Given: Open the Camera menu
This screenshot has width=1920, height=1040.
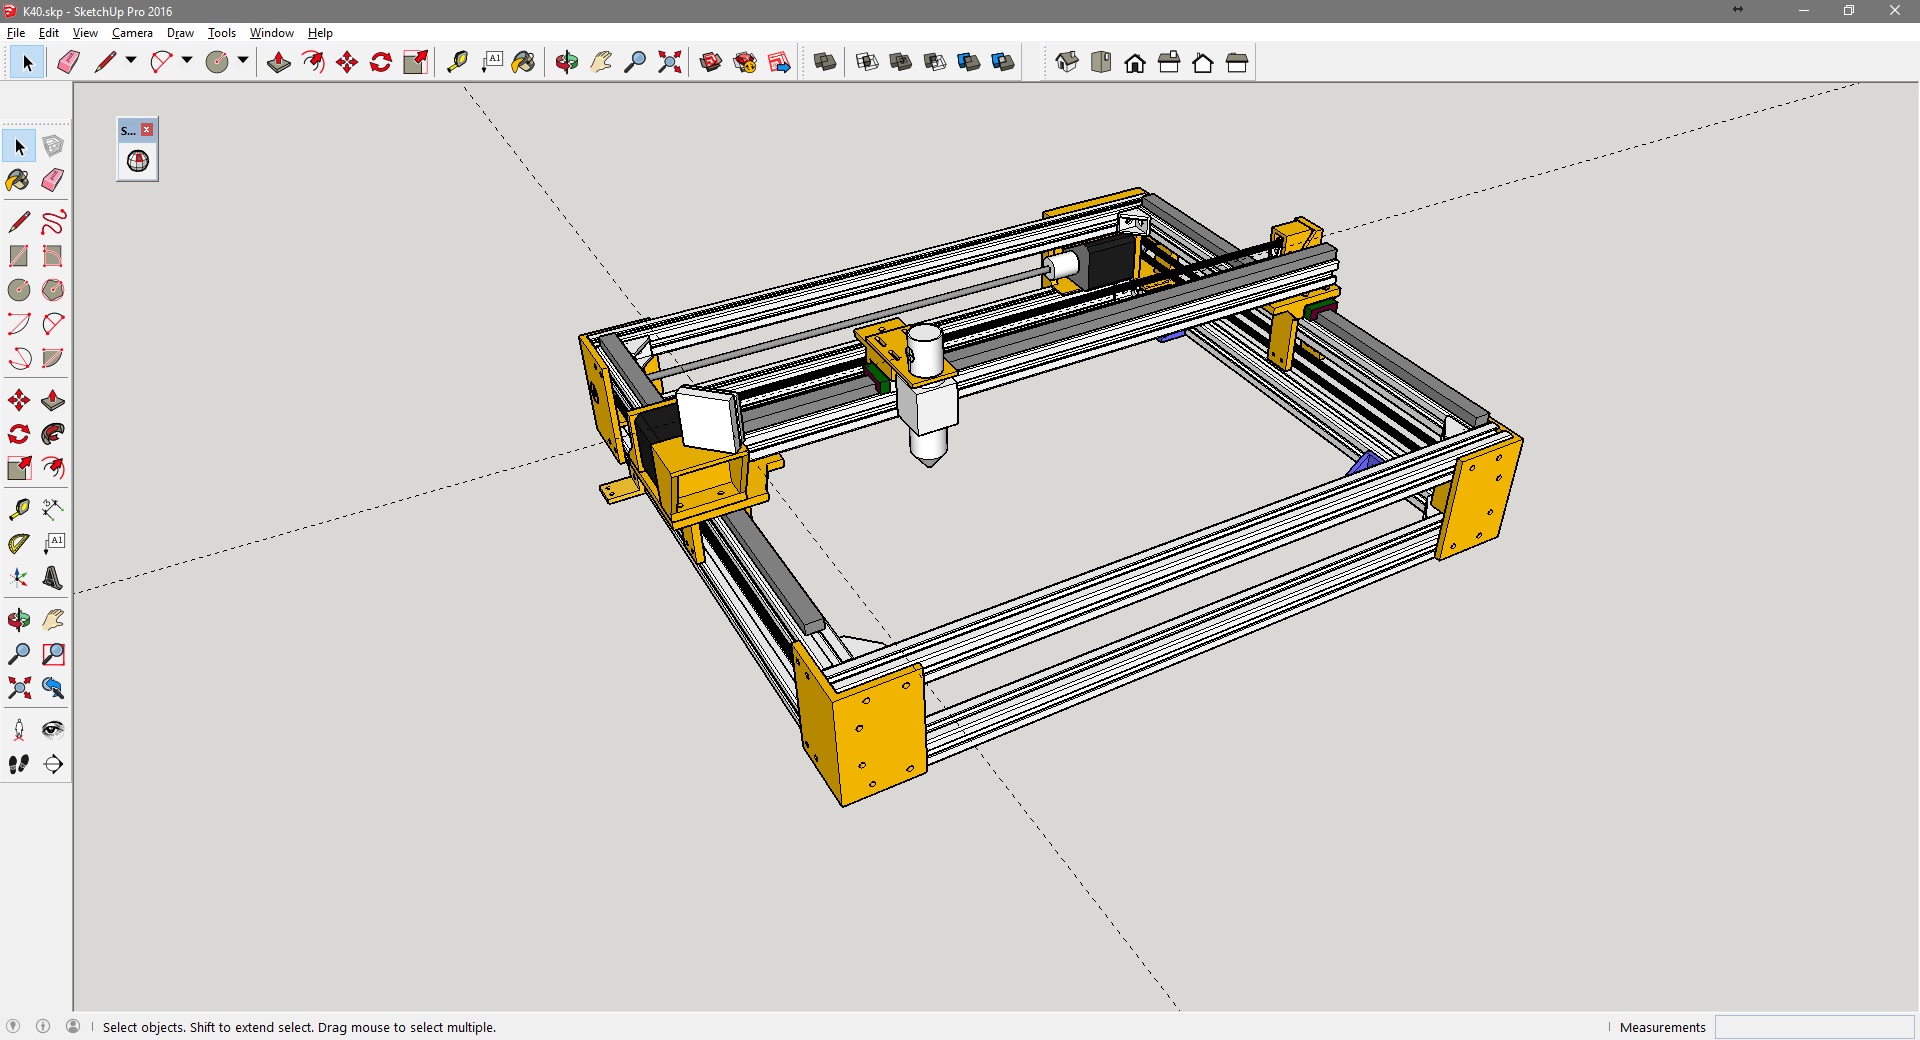Looking at the screenshot, I should pyautogui.click(x=132, y=33).
